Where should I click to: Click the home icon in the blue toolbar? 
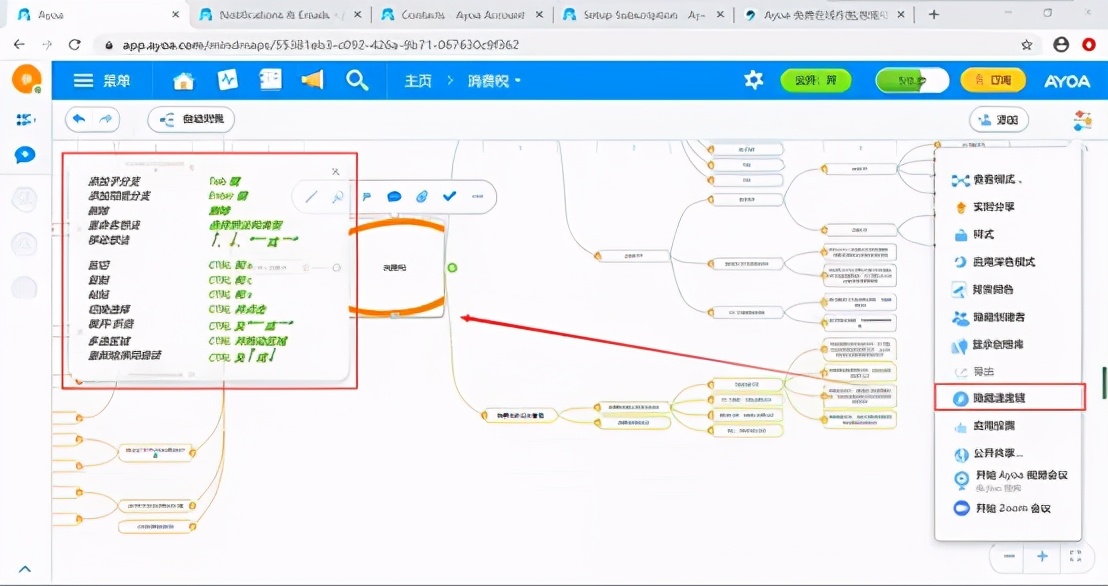183,81
